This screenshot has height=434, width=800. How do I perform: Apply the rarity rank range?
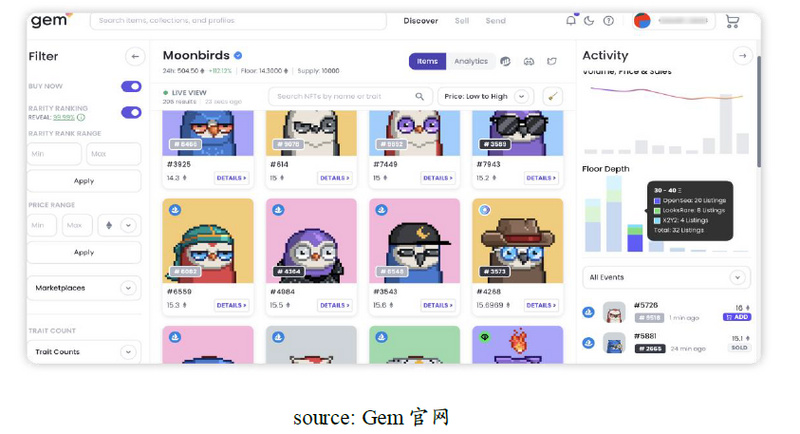(84, 181)
